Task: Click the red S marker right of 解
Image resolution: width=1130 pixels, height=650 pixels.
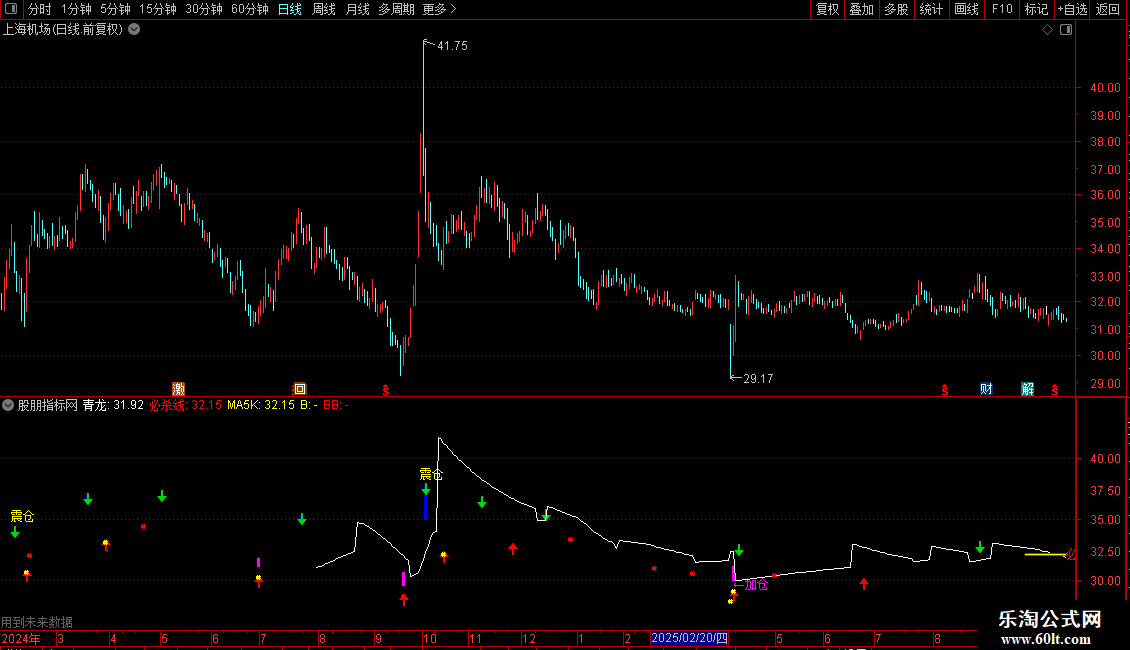Action: click(x=1054, y=390)
